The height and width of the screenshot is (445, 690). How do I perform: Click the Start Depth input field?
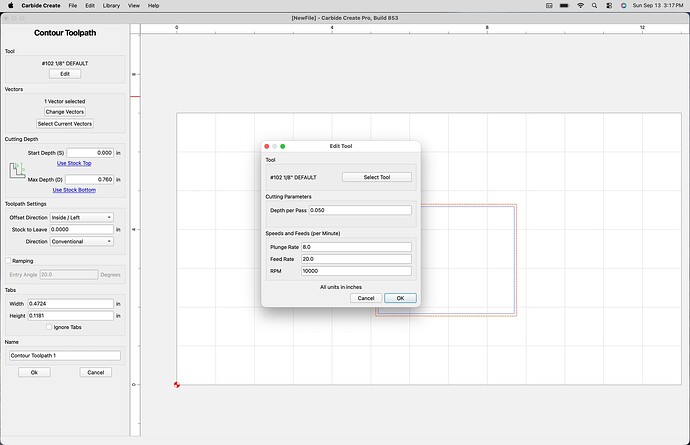coord(90,153)
